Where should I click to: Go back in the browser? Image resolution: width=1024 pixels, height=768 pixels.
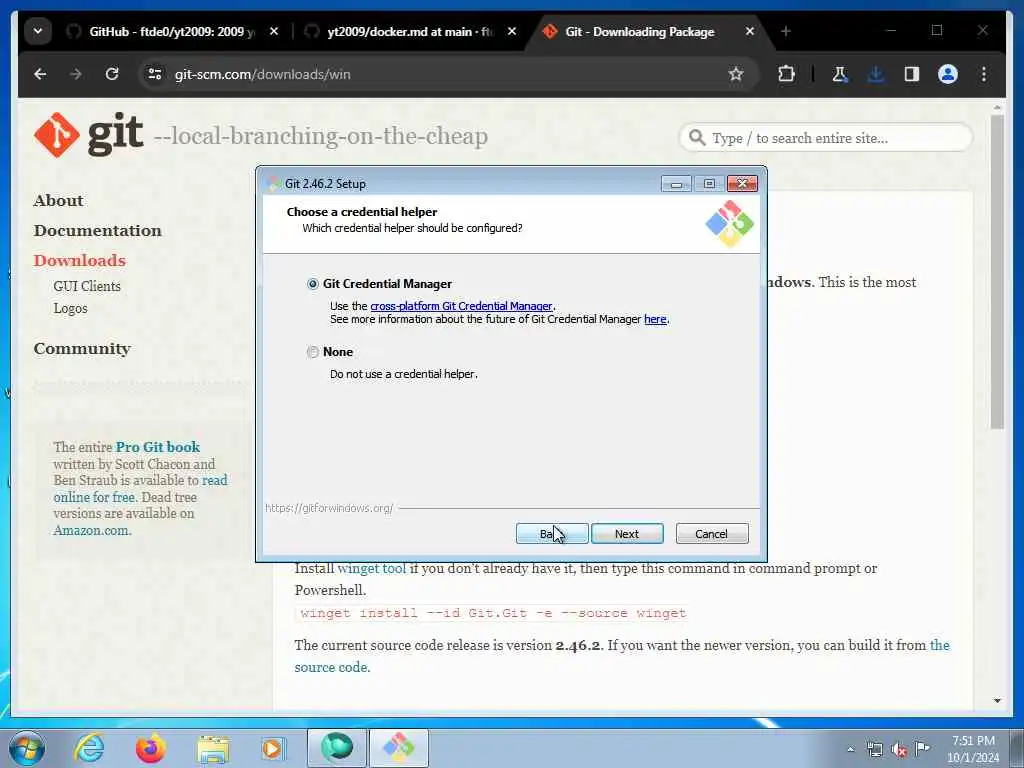[40, 74]
